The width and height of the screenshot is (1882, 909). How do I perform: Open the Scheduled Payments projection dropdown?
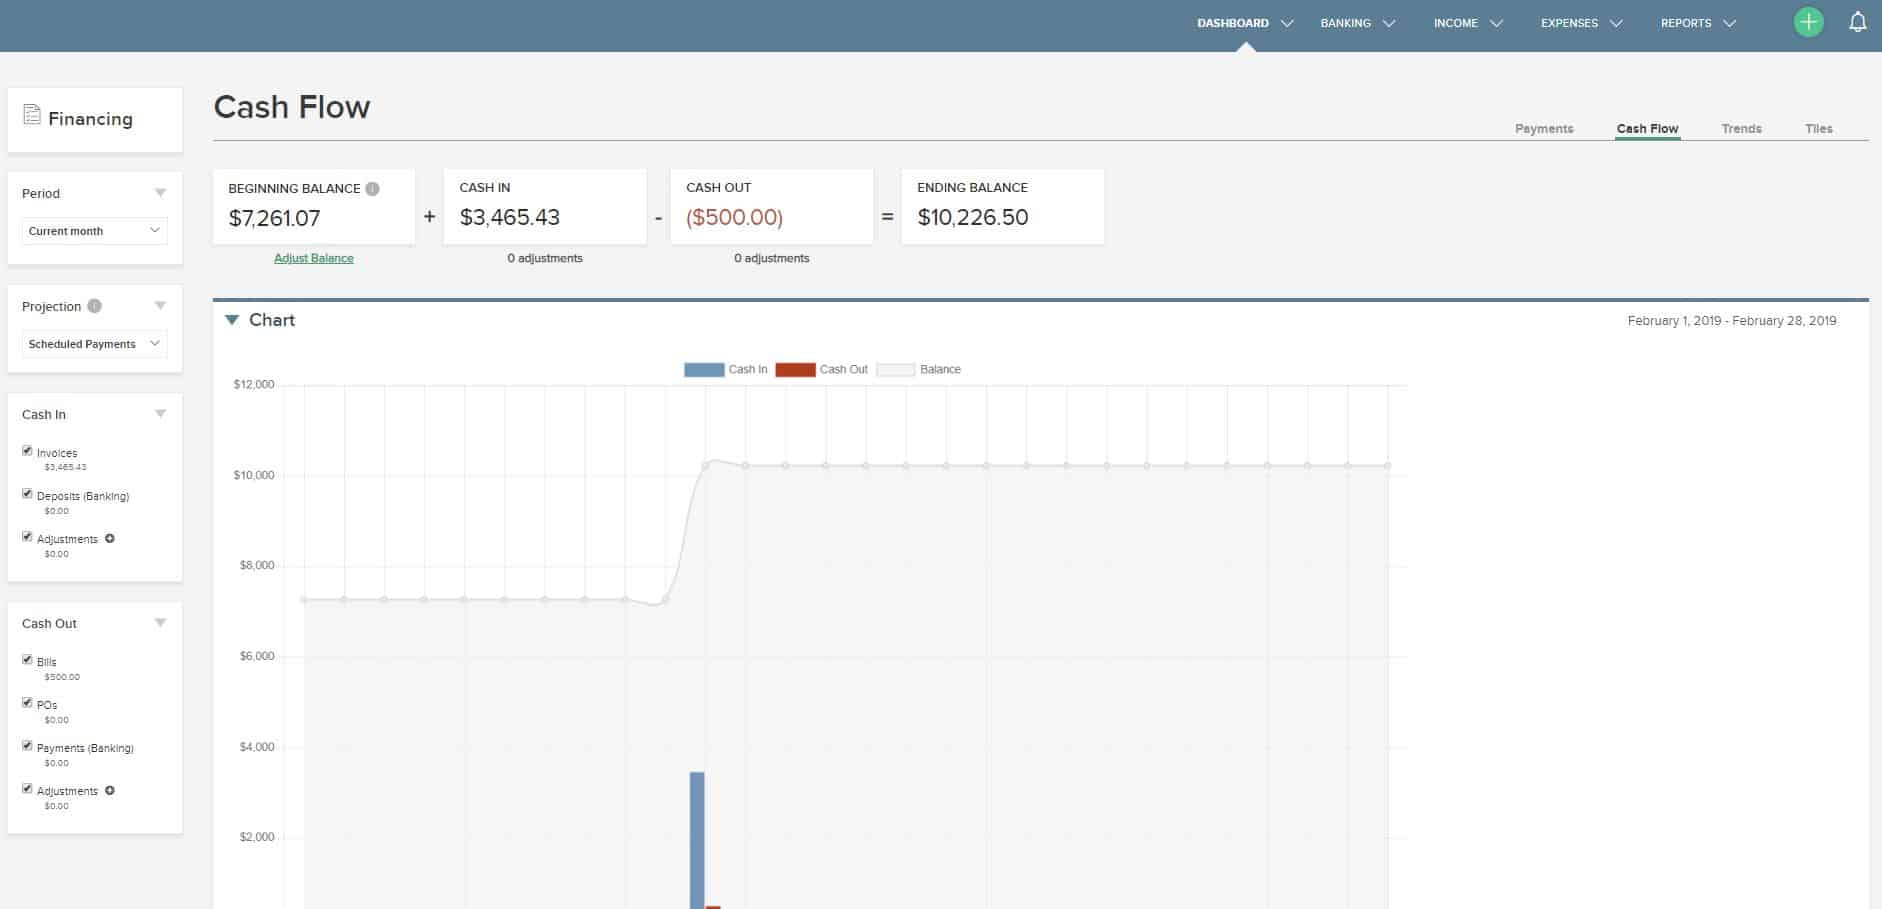[x=94, y=344]
